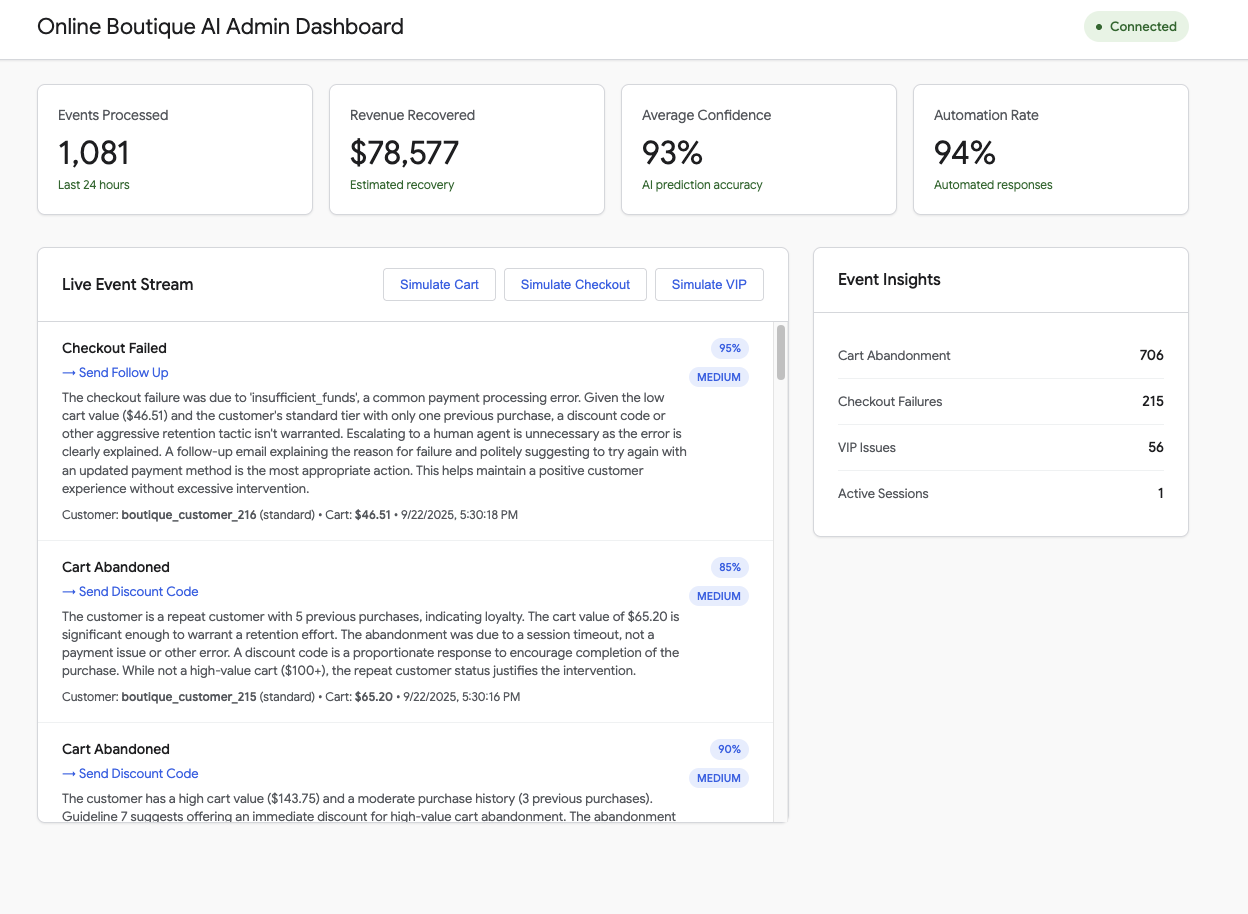Click the Send Follow Up action link

click(x=115, y=373)
